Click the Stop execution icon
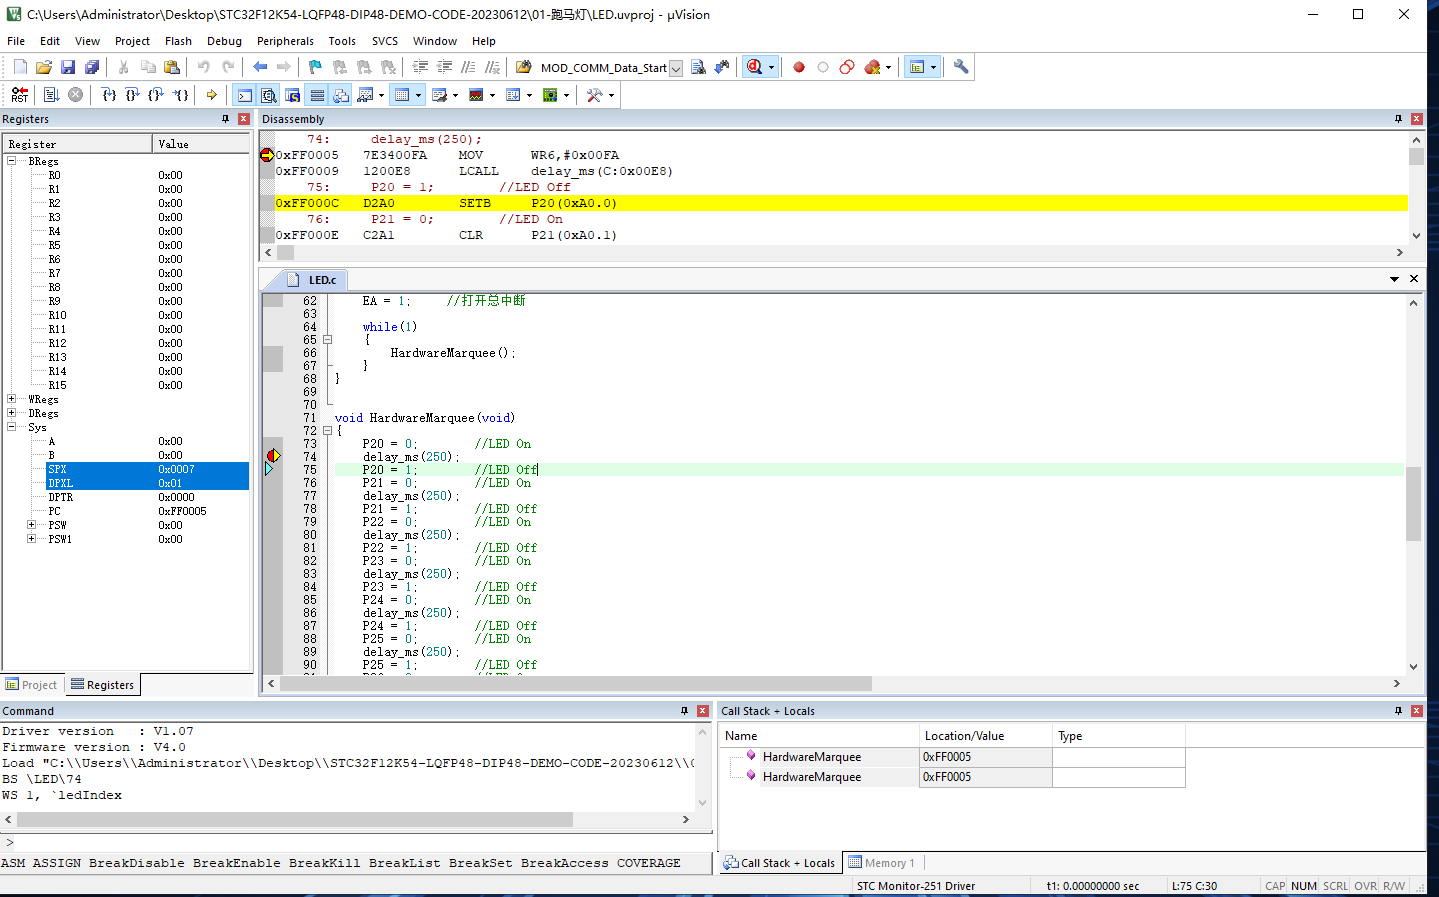 75,95
